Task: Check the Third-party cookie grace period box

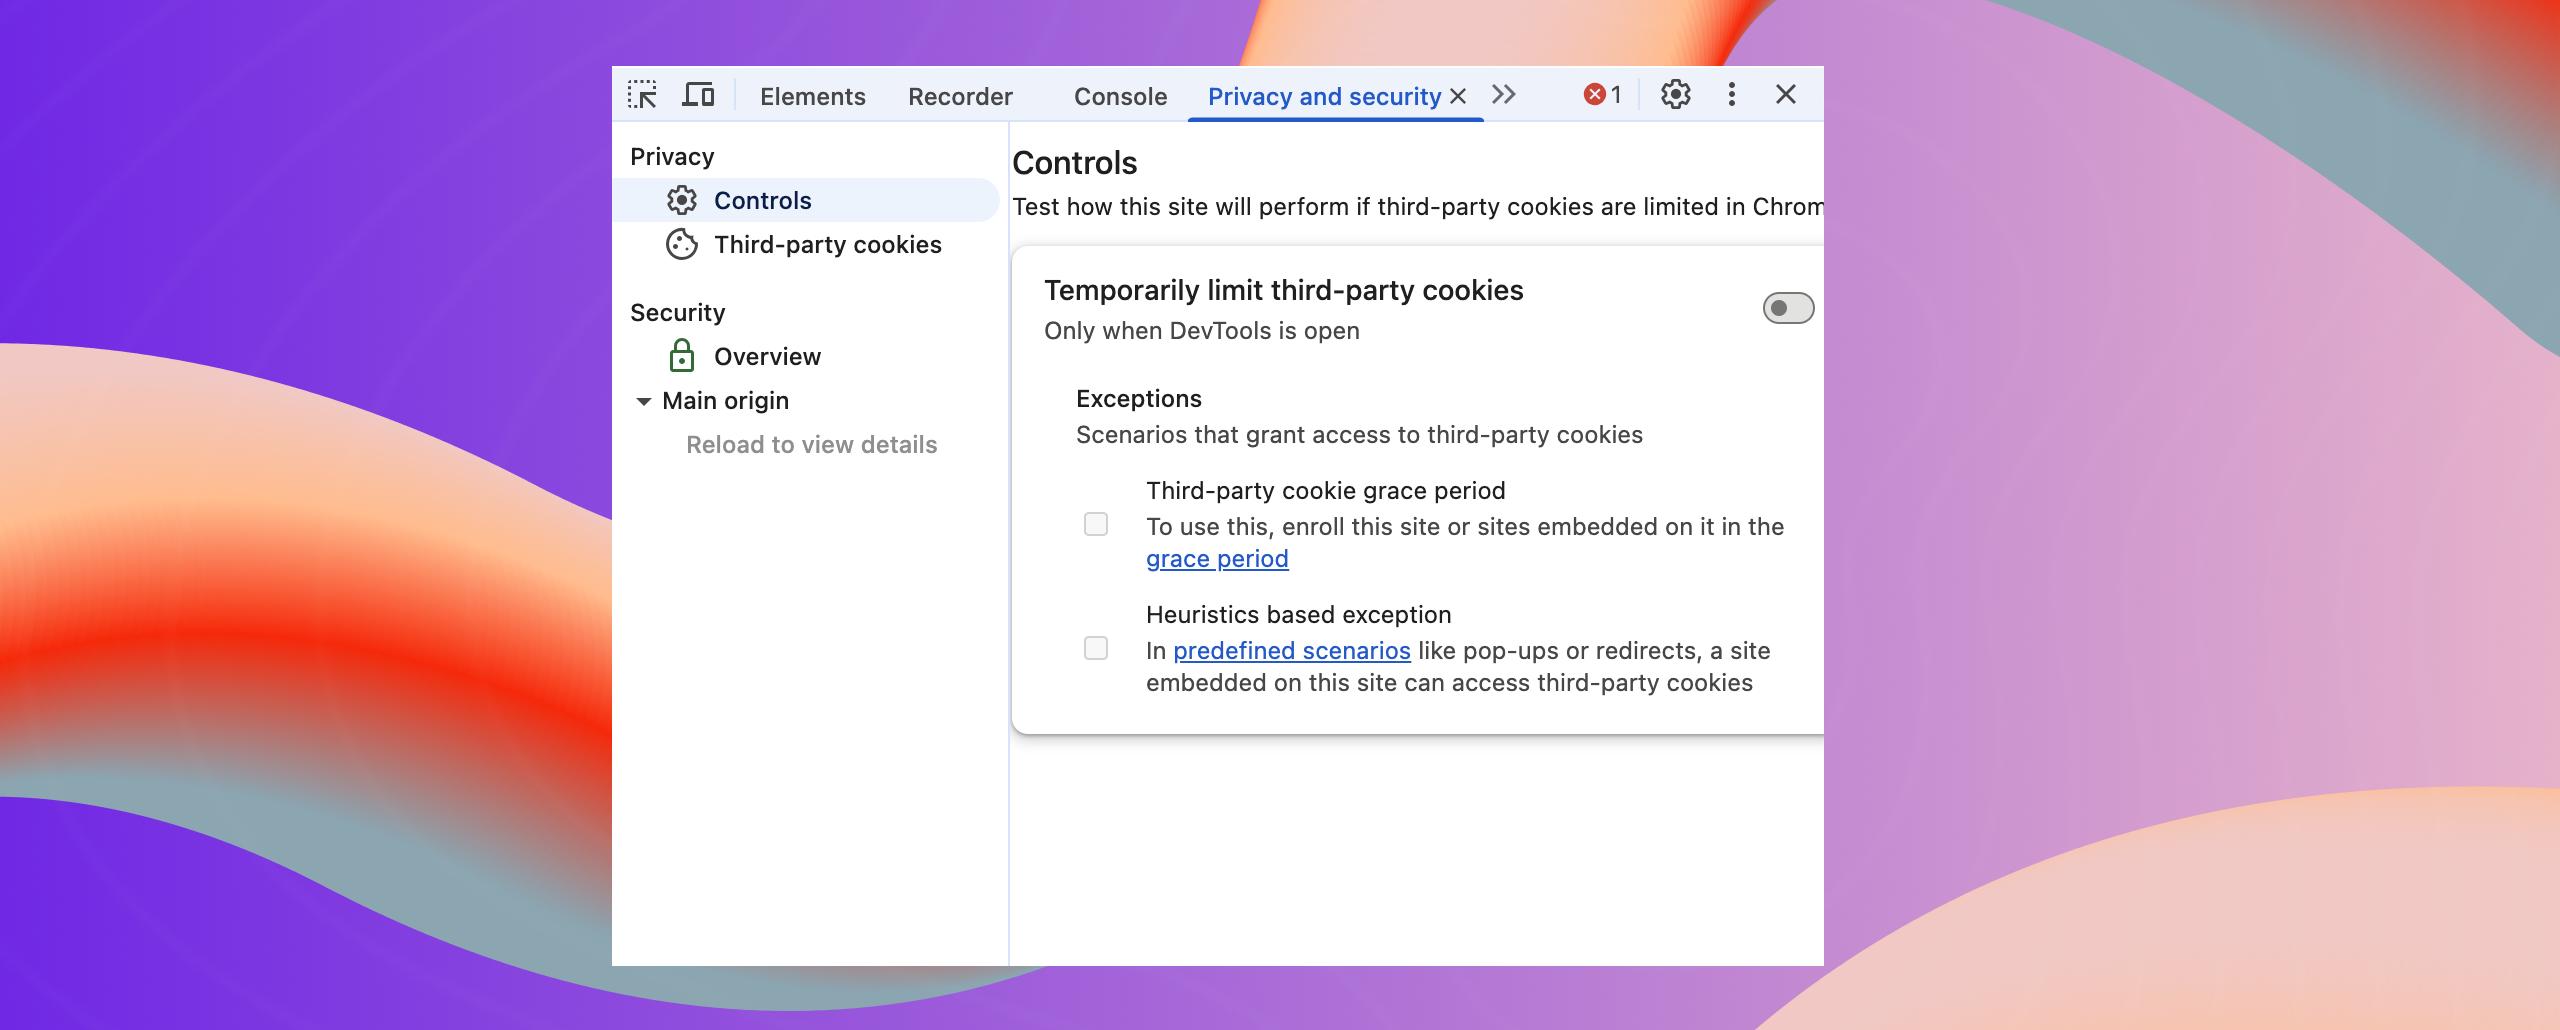Action: pos(1096,525)
